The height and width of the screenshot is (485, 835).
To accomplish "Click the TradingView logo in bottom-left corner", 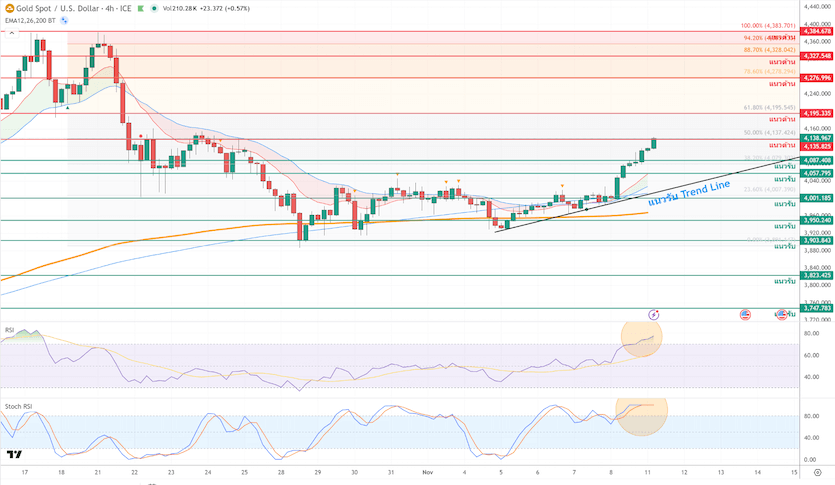I will 14,455.
